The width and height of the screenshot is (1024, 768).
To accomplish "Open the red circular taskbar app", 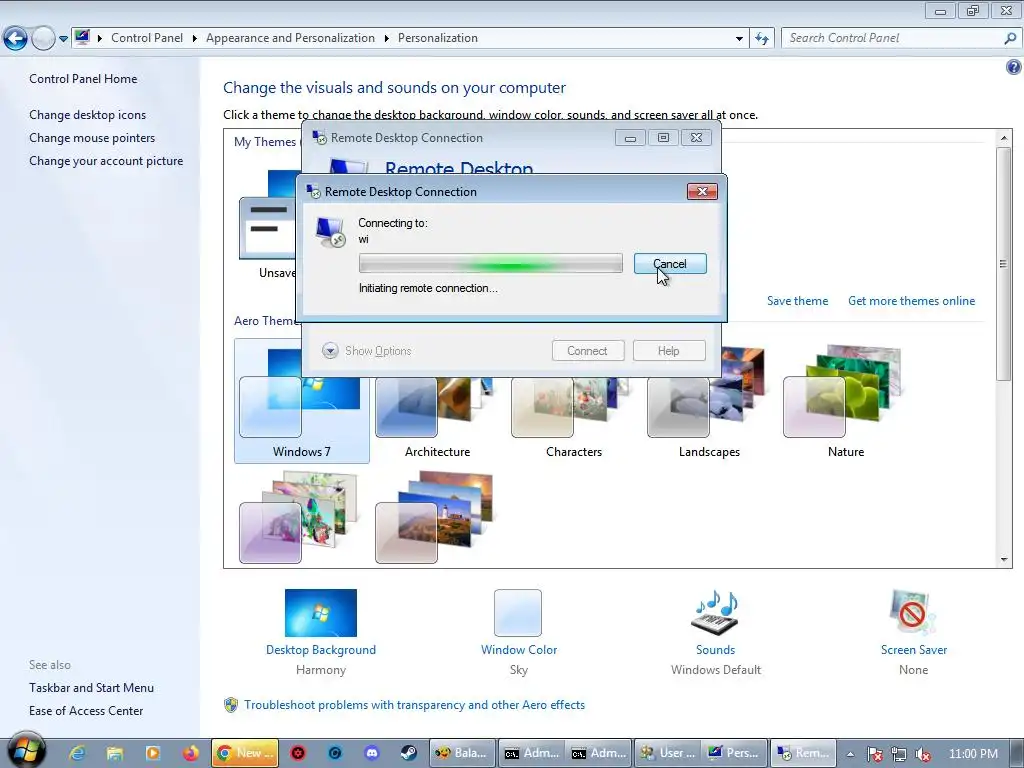I will click(298, 753).
